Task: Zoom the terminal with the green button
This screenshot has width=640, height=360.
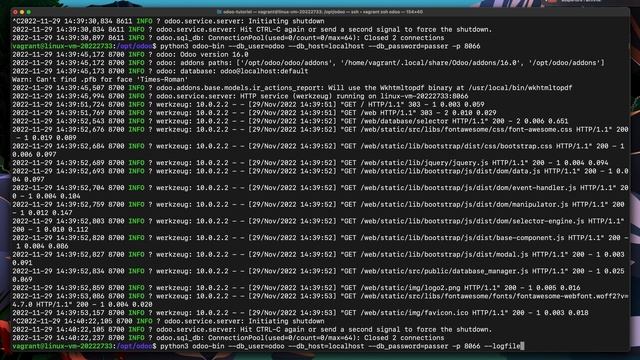Action: click(29, 12)
